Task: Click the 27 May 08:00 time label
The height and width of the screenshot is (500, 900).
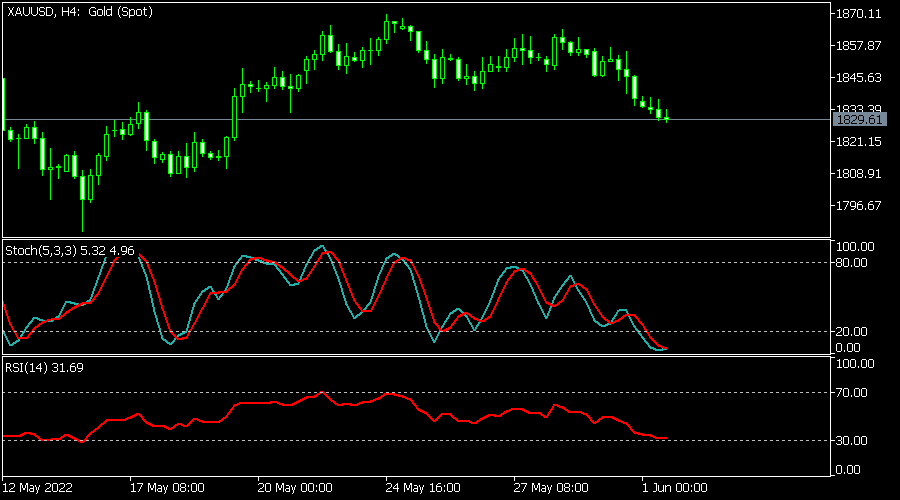Action: 551,488
